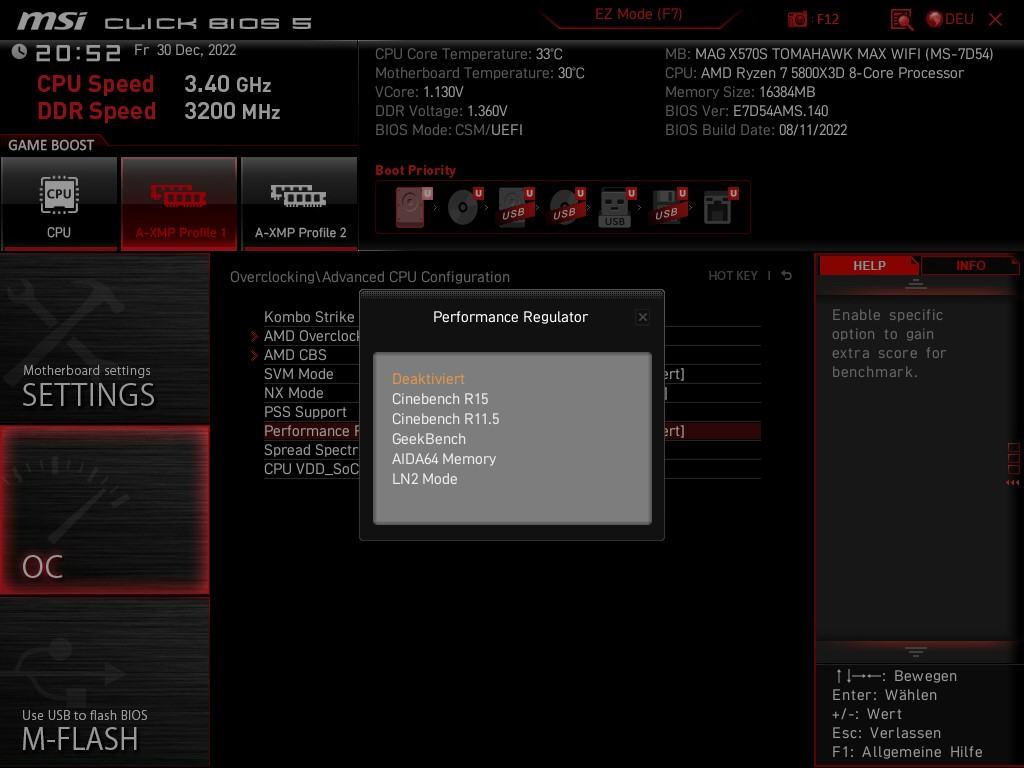
Task: Click the date Fr 30 Dec, 2022
Action: [185, 50]
